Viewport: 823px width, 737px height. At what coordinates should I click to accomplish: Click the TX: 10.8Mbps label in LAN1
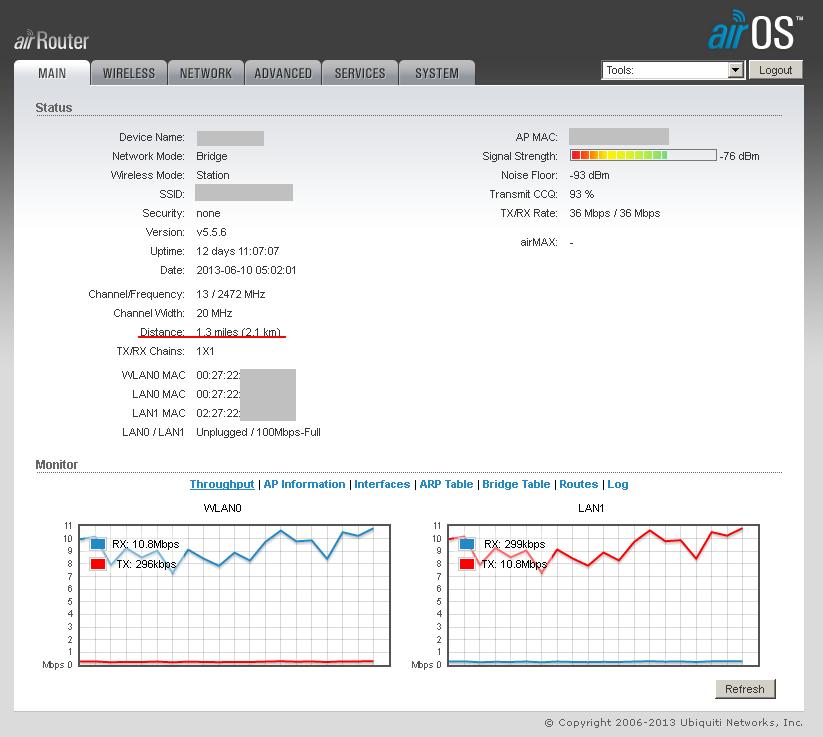point(514,564)
